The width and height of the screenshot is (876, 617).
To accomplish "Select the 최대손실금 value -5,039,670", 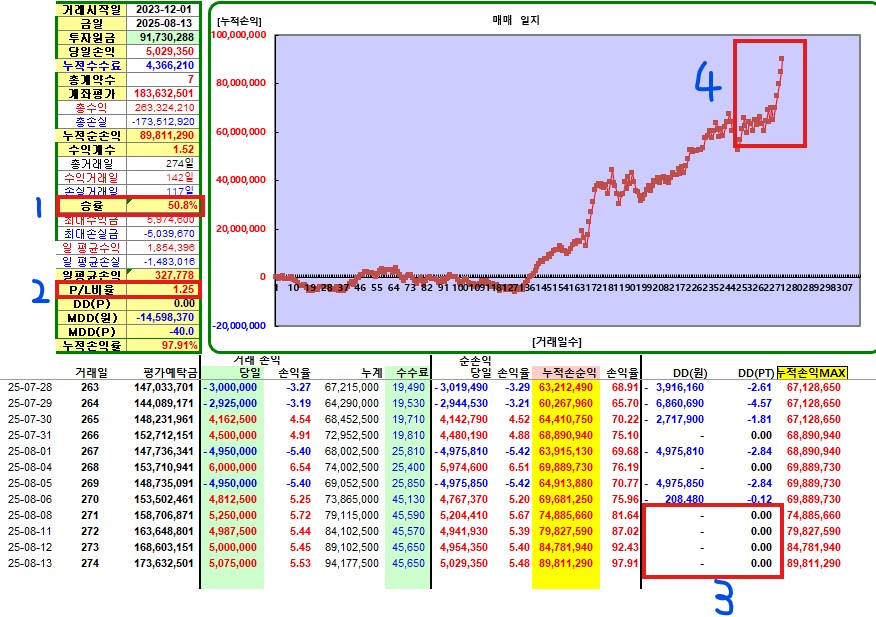I will click(163, 233).
